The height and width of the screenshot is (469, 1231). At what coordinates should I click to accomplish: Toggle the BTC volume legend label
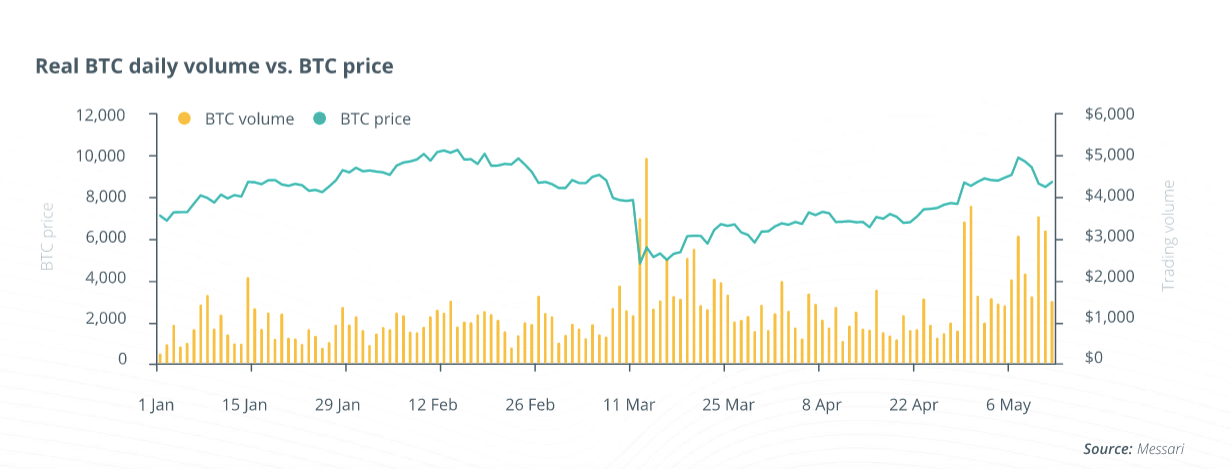pos(250,119)
